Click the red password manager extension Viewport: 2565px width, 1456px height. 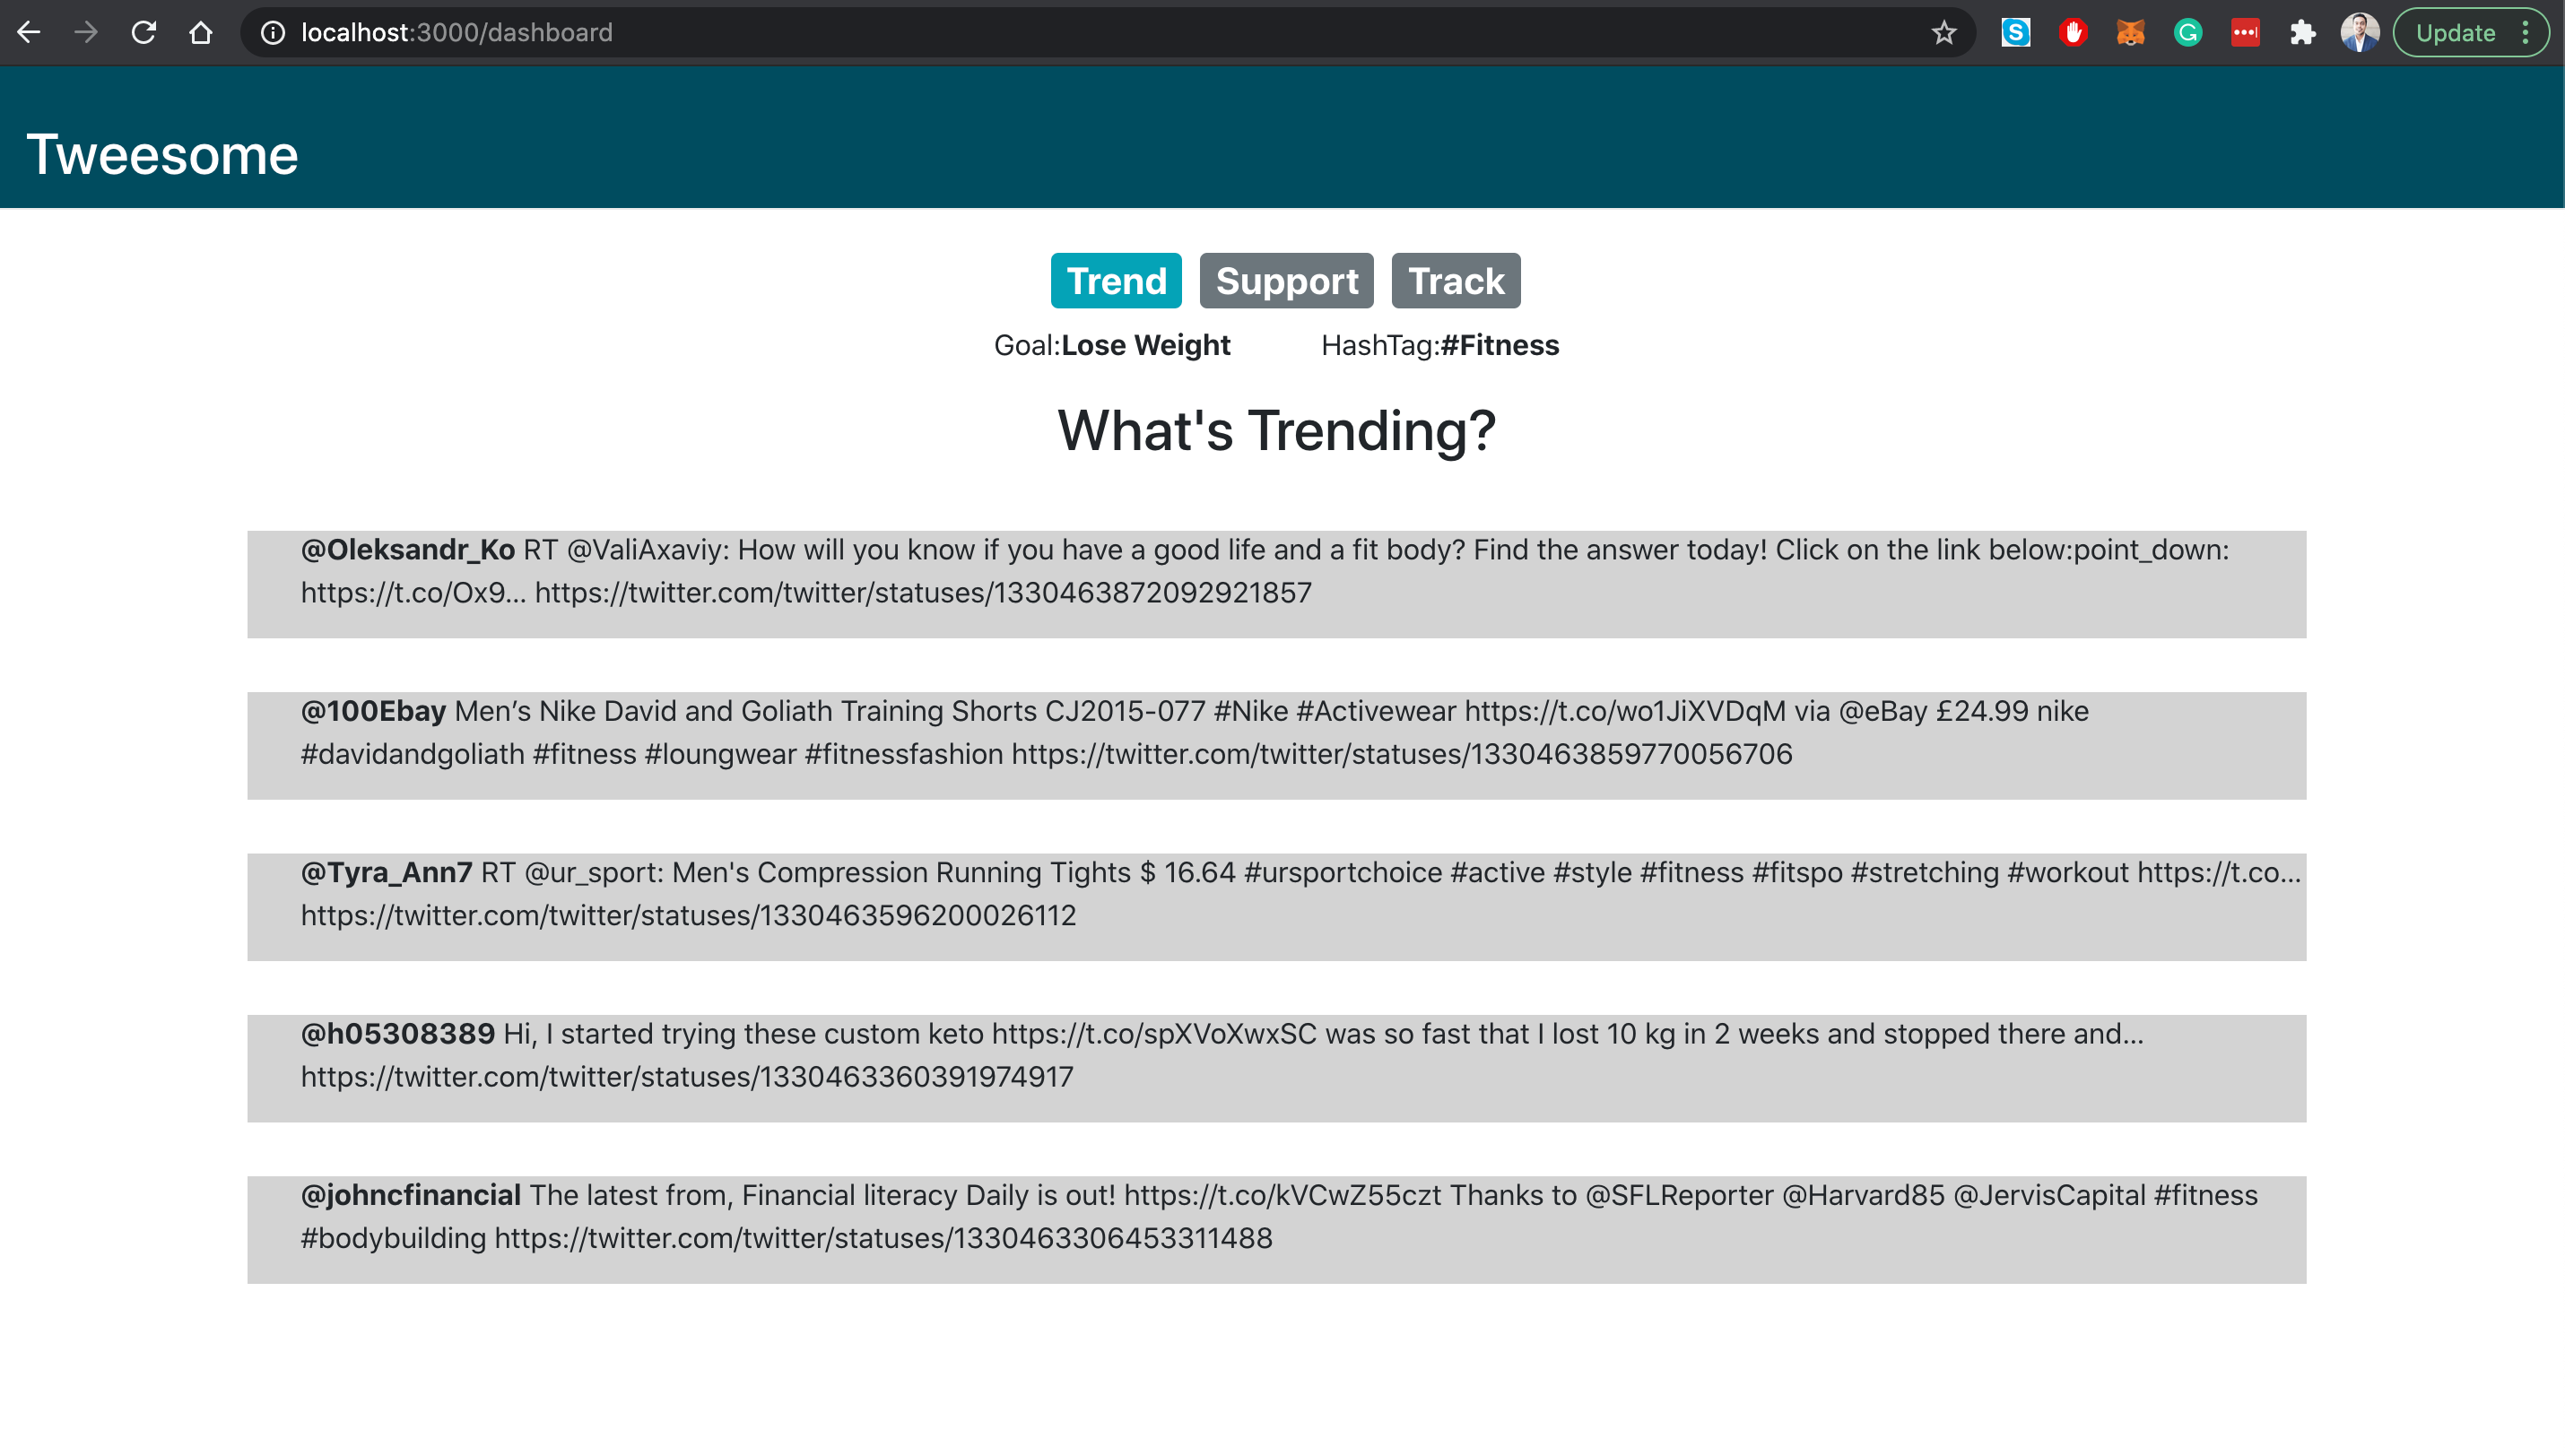[x=2245, y=32]
